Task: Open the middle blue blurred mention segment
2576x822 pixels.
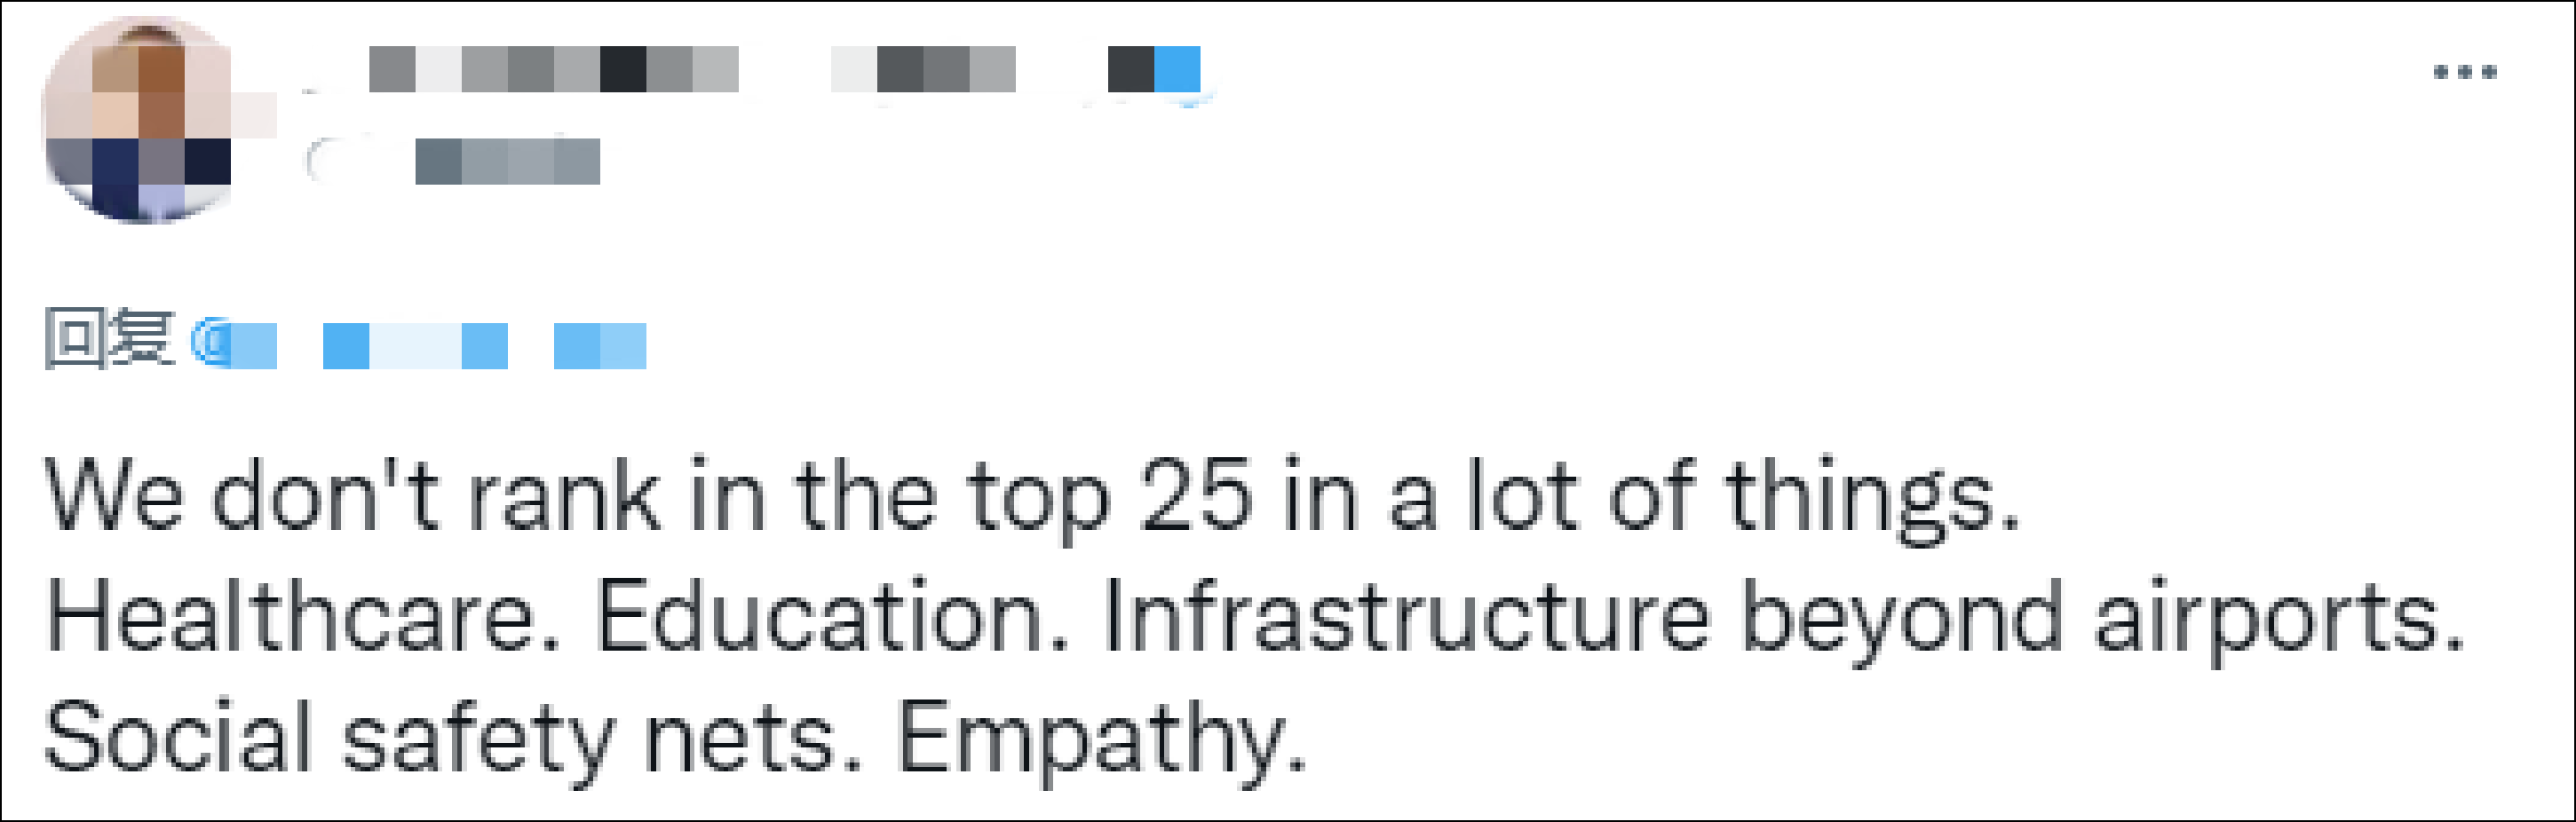Action: 415,346
